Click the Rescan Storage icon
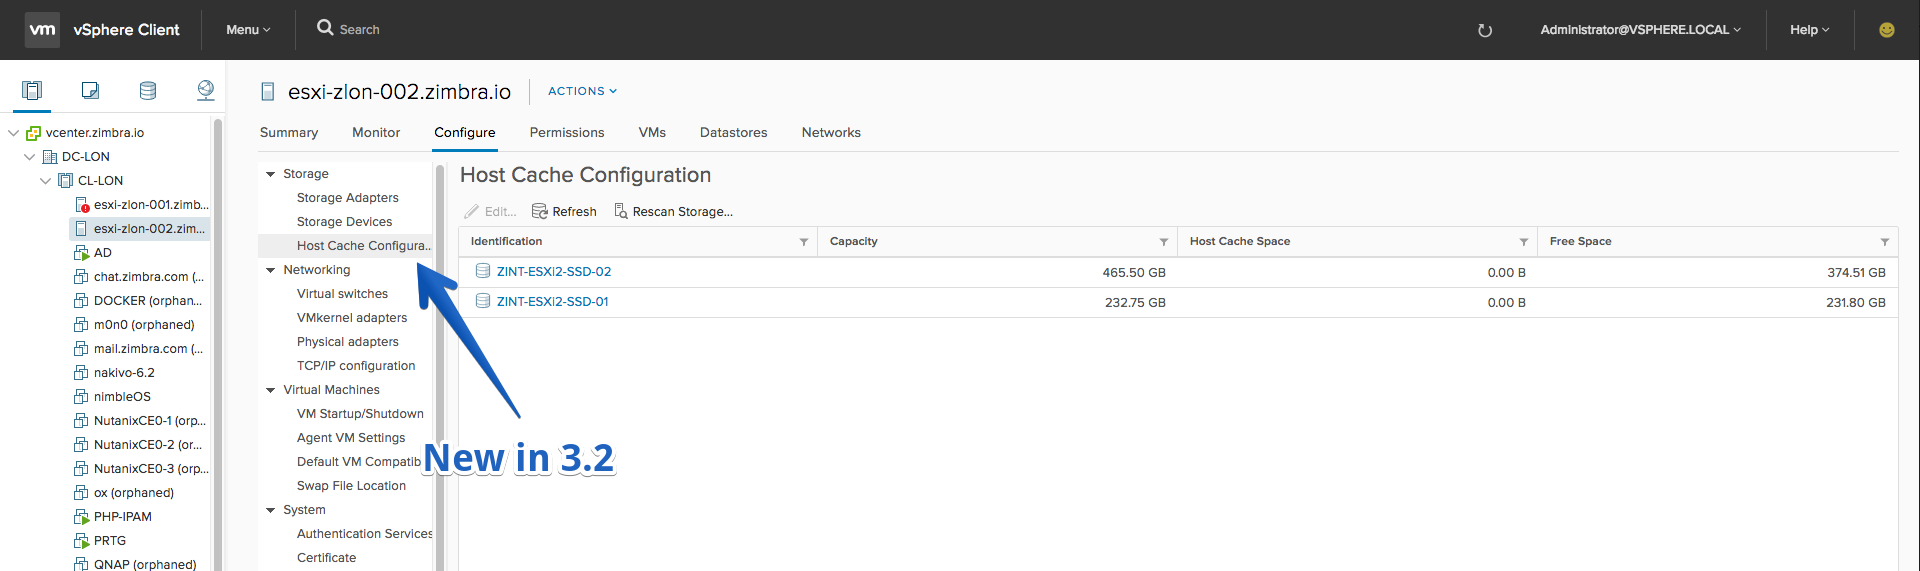Image resolution: width=1920 pixels, height=571 pixels. 620,211
